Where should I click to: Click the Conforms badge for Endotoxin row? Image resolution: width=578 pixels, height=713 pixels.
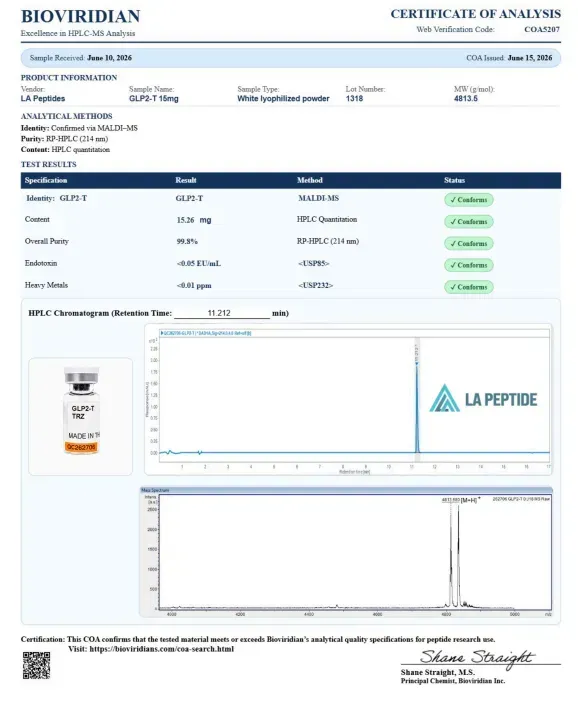(x=468, y=265)
